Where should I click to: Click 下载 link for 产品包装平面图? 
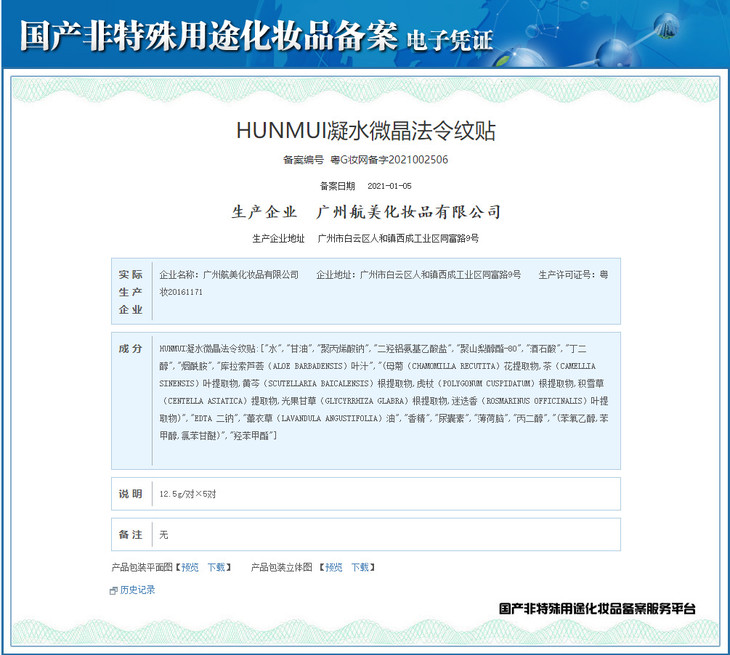tap(216, 567)
